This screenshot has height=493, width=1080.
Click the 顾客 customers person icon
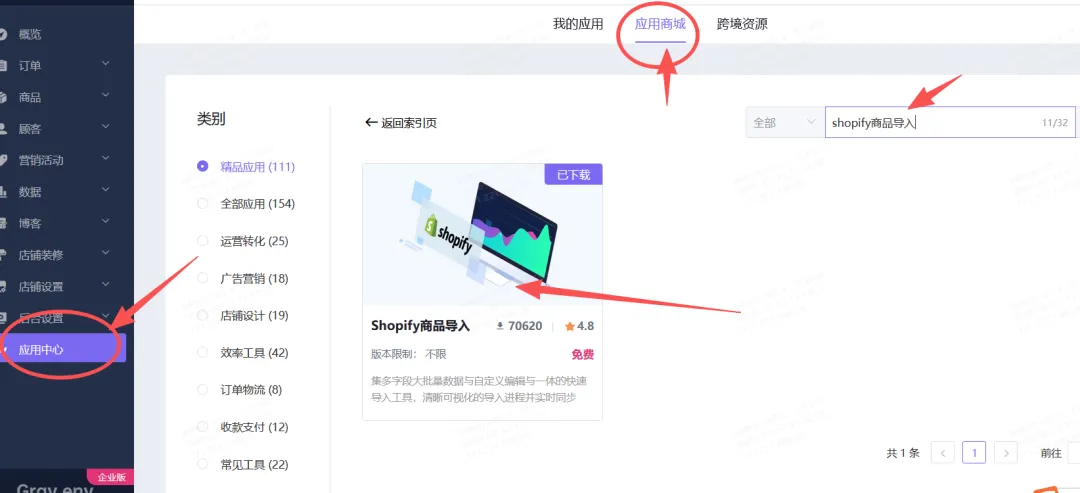coord(3,129)
